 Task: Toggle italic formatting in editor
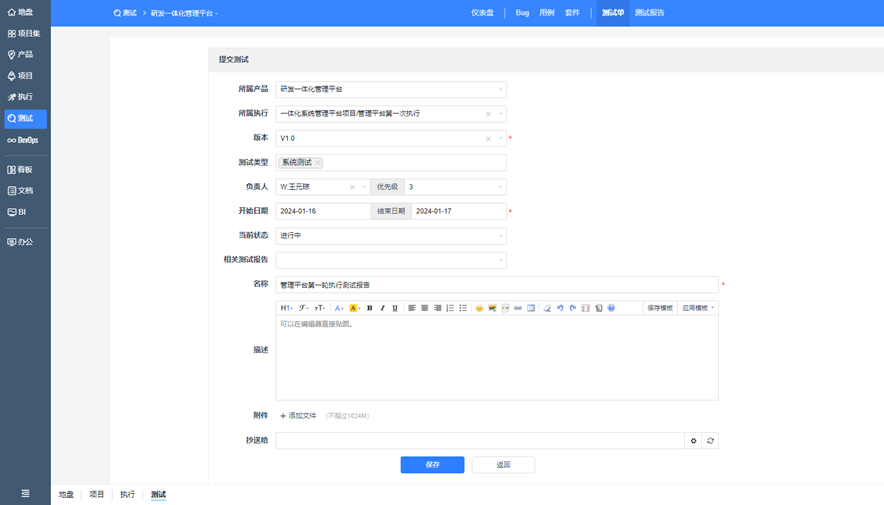[x=382, y=308]
